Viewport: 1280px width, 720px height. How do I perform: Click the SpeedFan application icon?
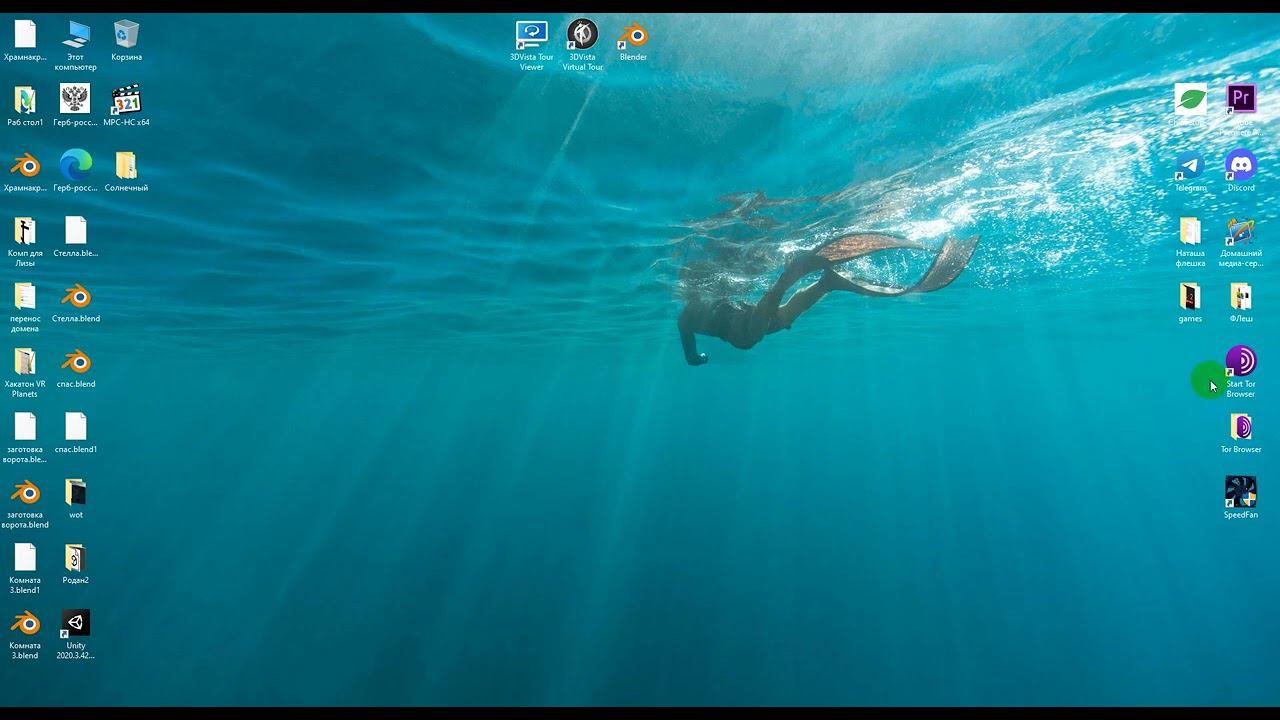tap(1241, 492)
